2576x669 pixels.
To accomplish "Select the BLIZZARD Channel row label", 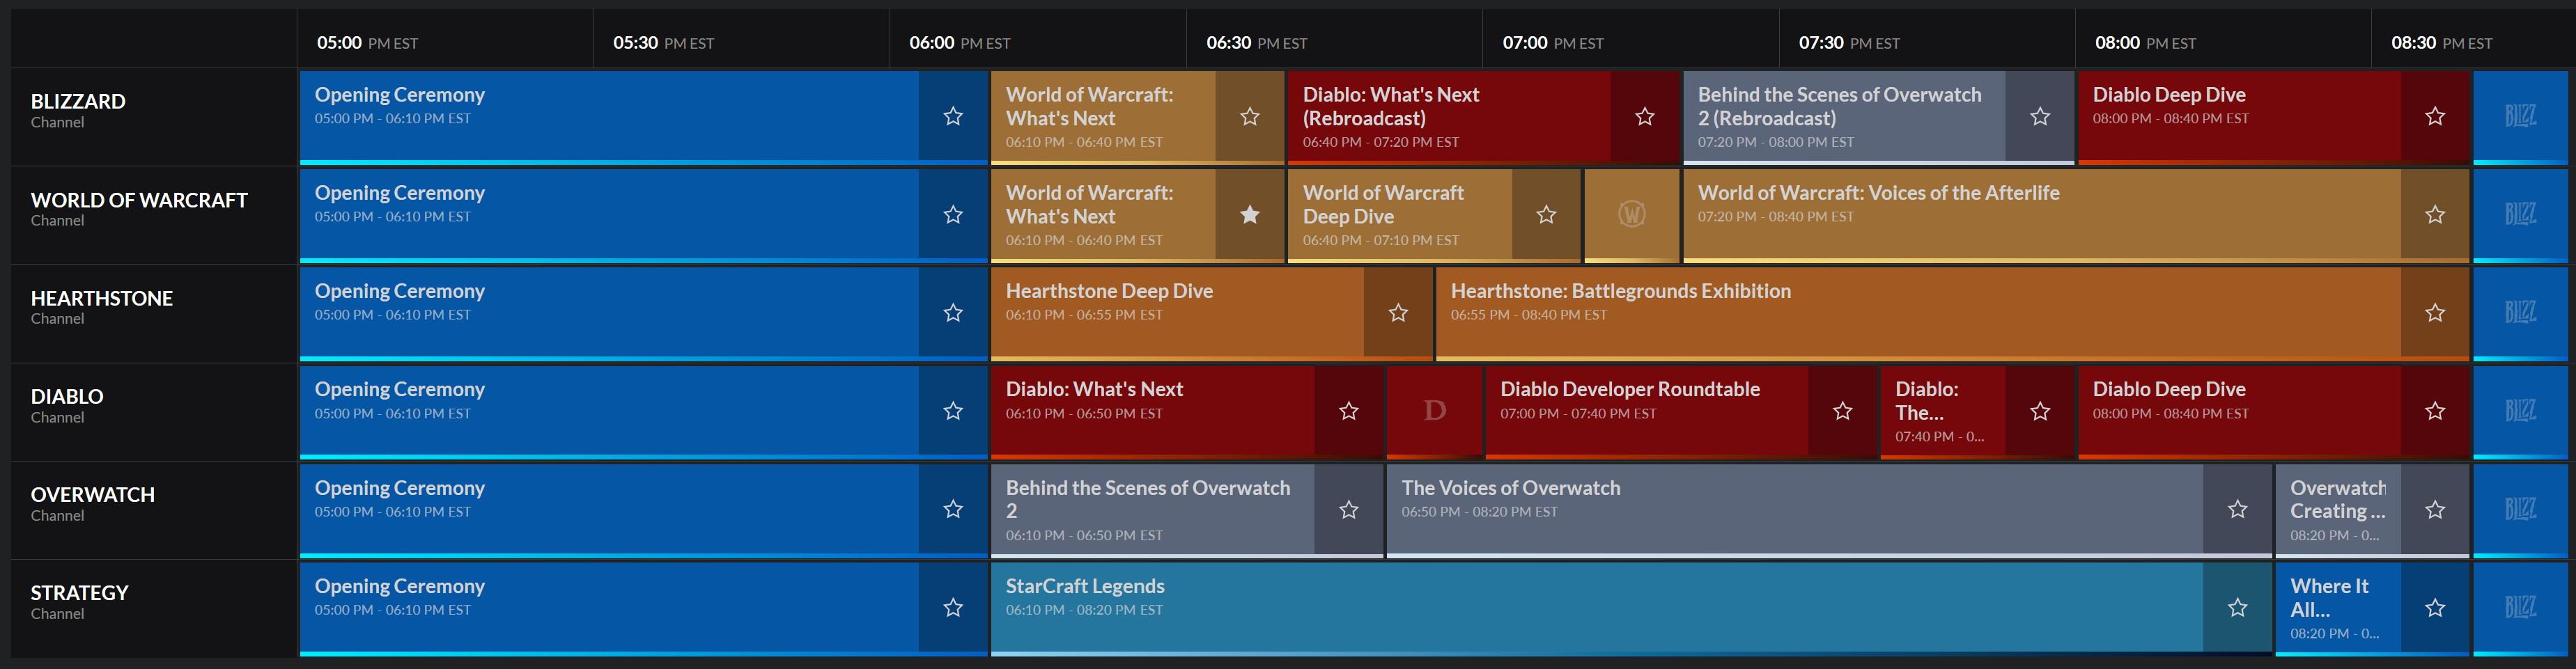I will click(x=154, y=116).
